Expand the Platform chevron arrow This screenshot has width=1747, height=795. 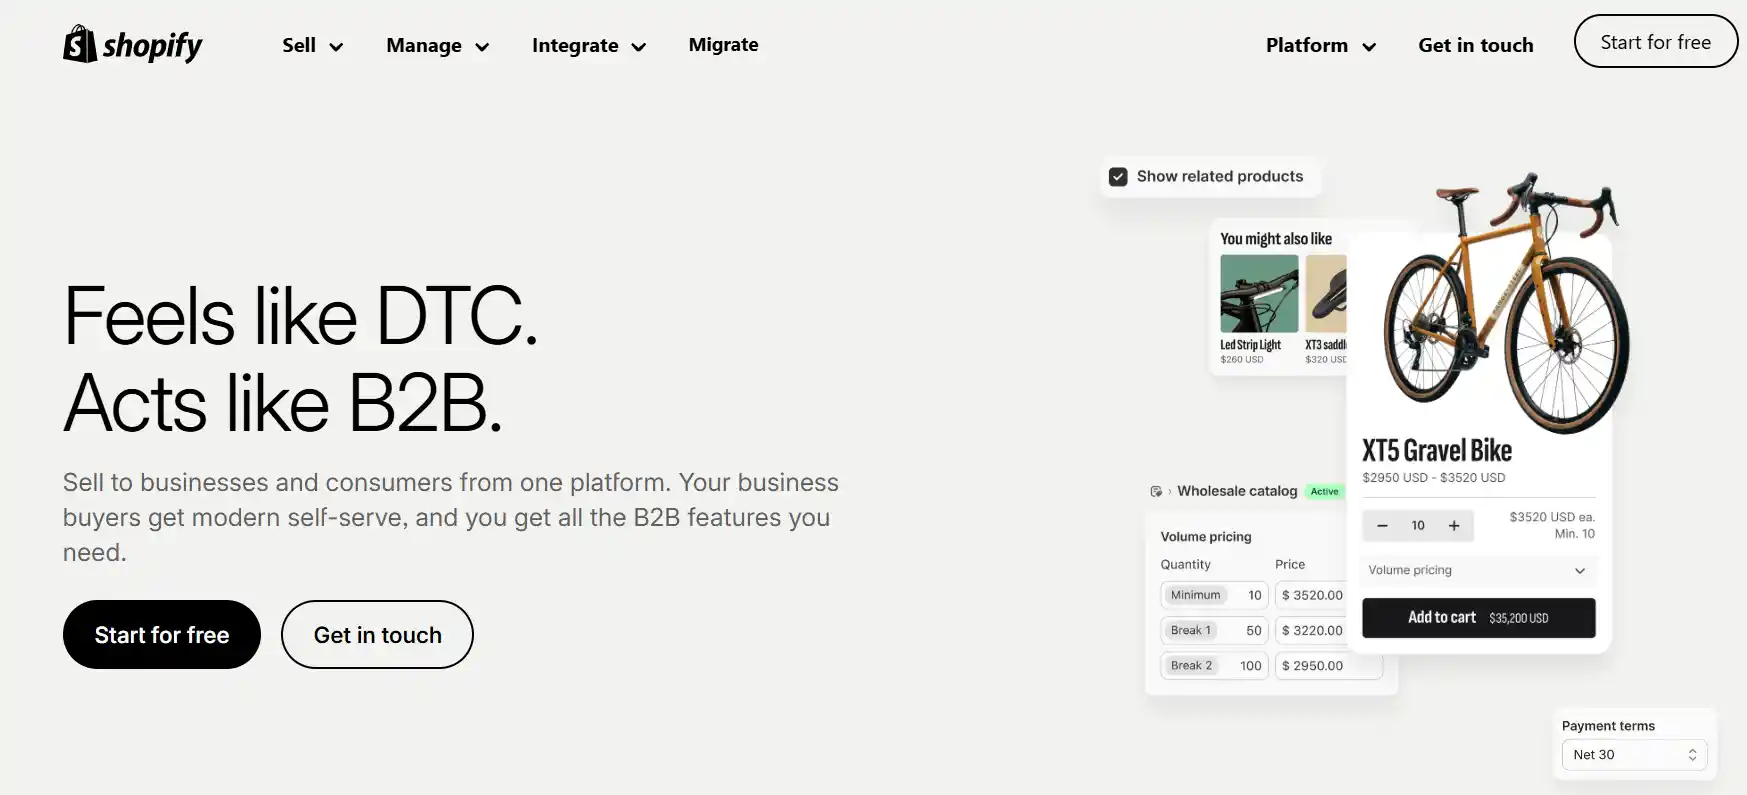(1369, 47)
